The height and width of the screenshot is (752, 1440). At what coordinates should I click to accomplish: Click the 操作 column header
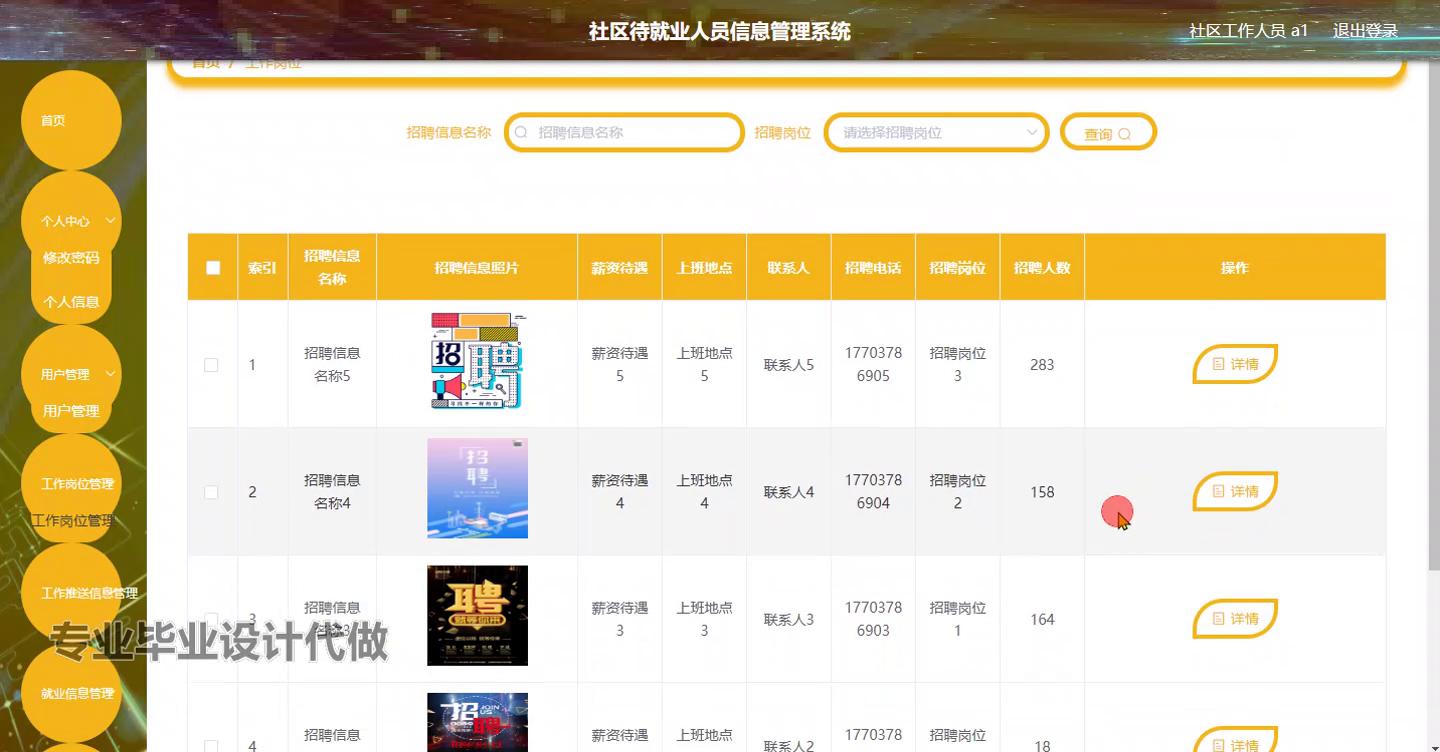tap(1235, 267)
